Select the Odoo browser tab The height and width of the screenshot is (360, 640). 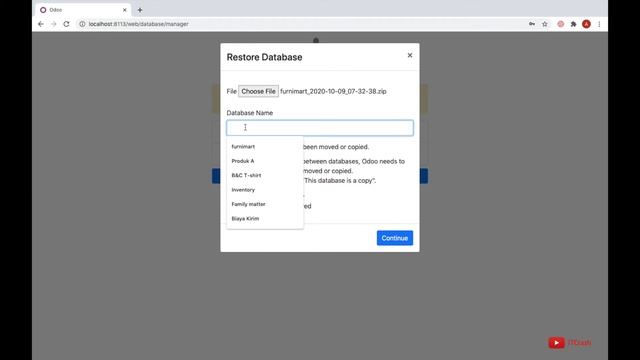pos(83,10)
